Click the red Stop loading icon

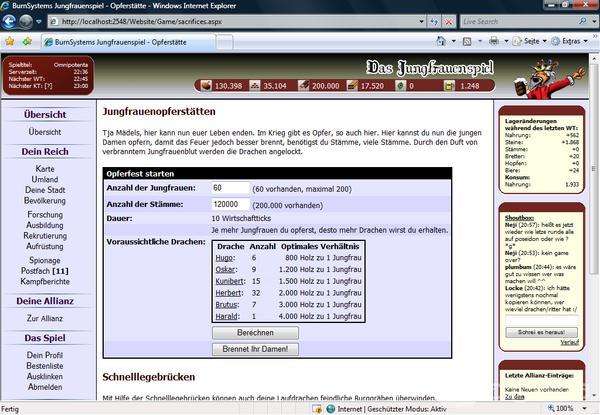[448, 22]
